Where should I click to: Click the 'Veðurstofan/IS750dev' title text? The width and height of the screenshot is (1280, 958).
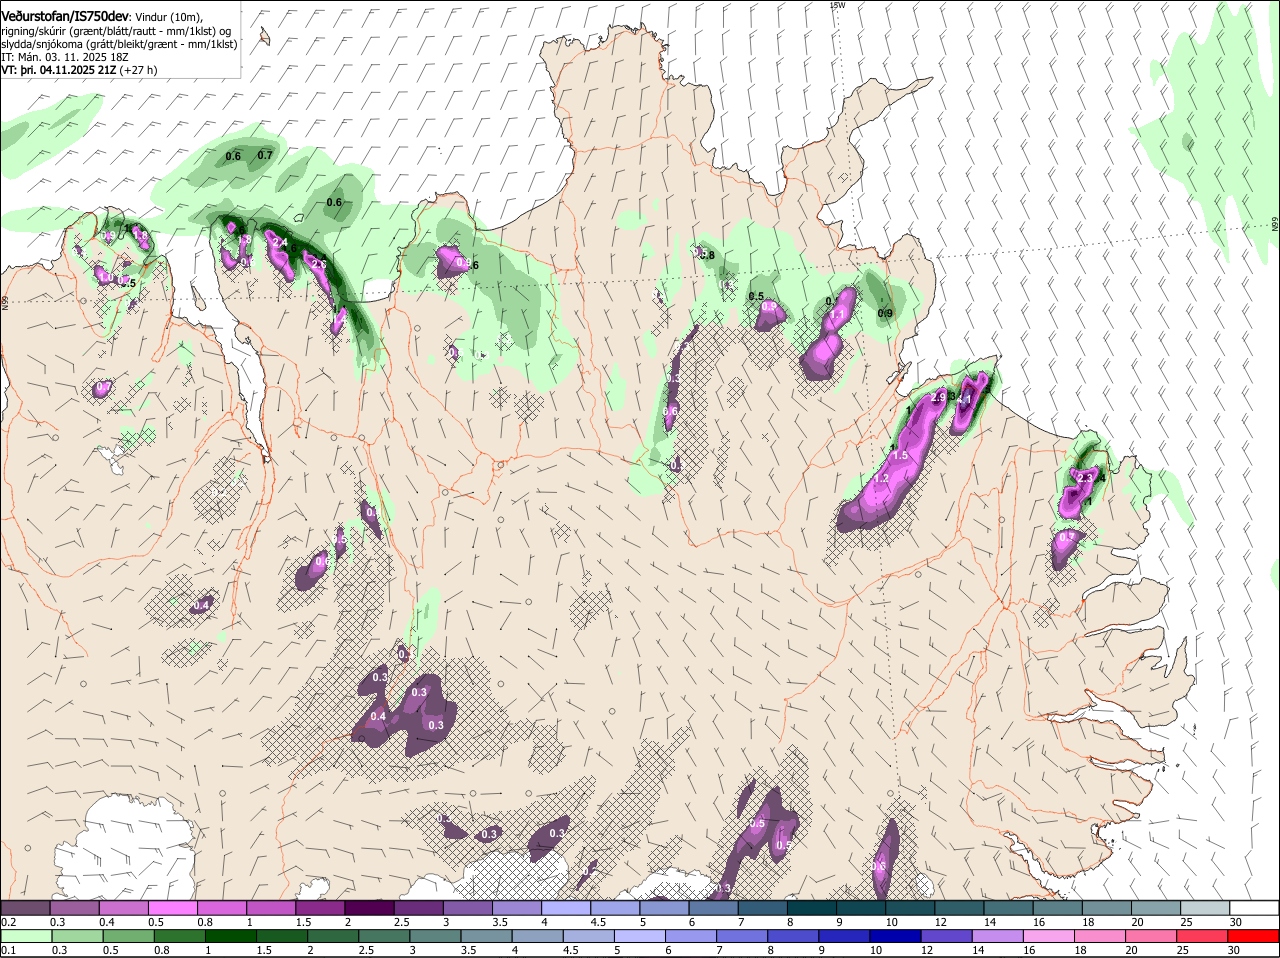click(x=64, y=17)
